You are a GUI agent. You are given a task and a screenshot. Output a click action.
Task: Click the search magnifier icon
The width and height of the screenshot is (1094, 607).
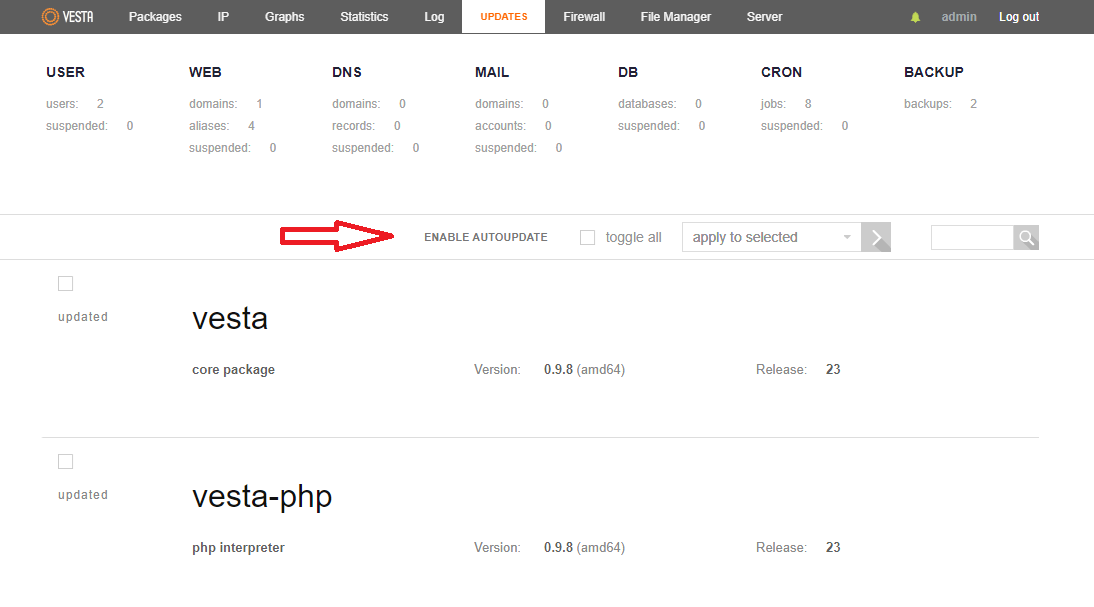(x=1026, y=238)
